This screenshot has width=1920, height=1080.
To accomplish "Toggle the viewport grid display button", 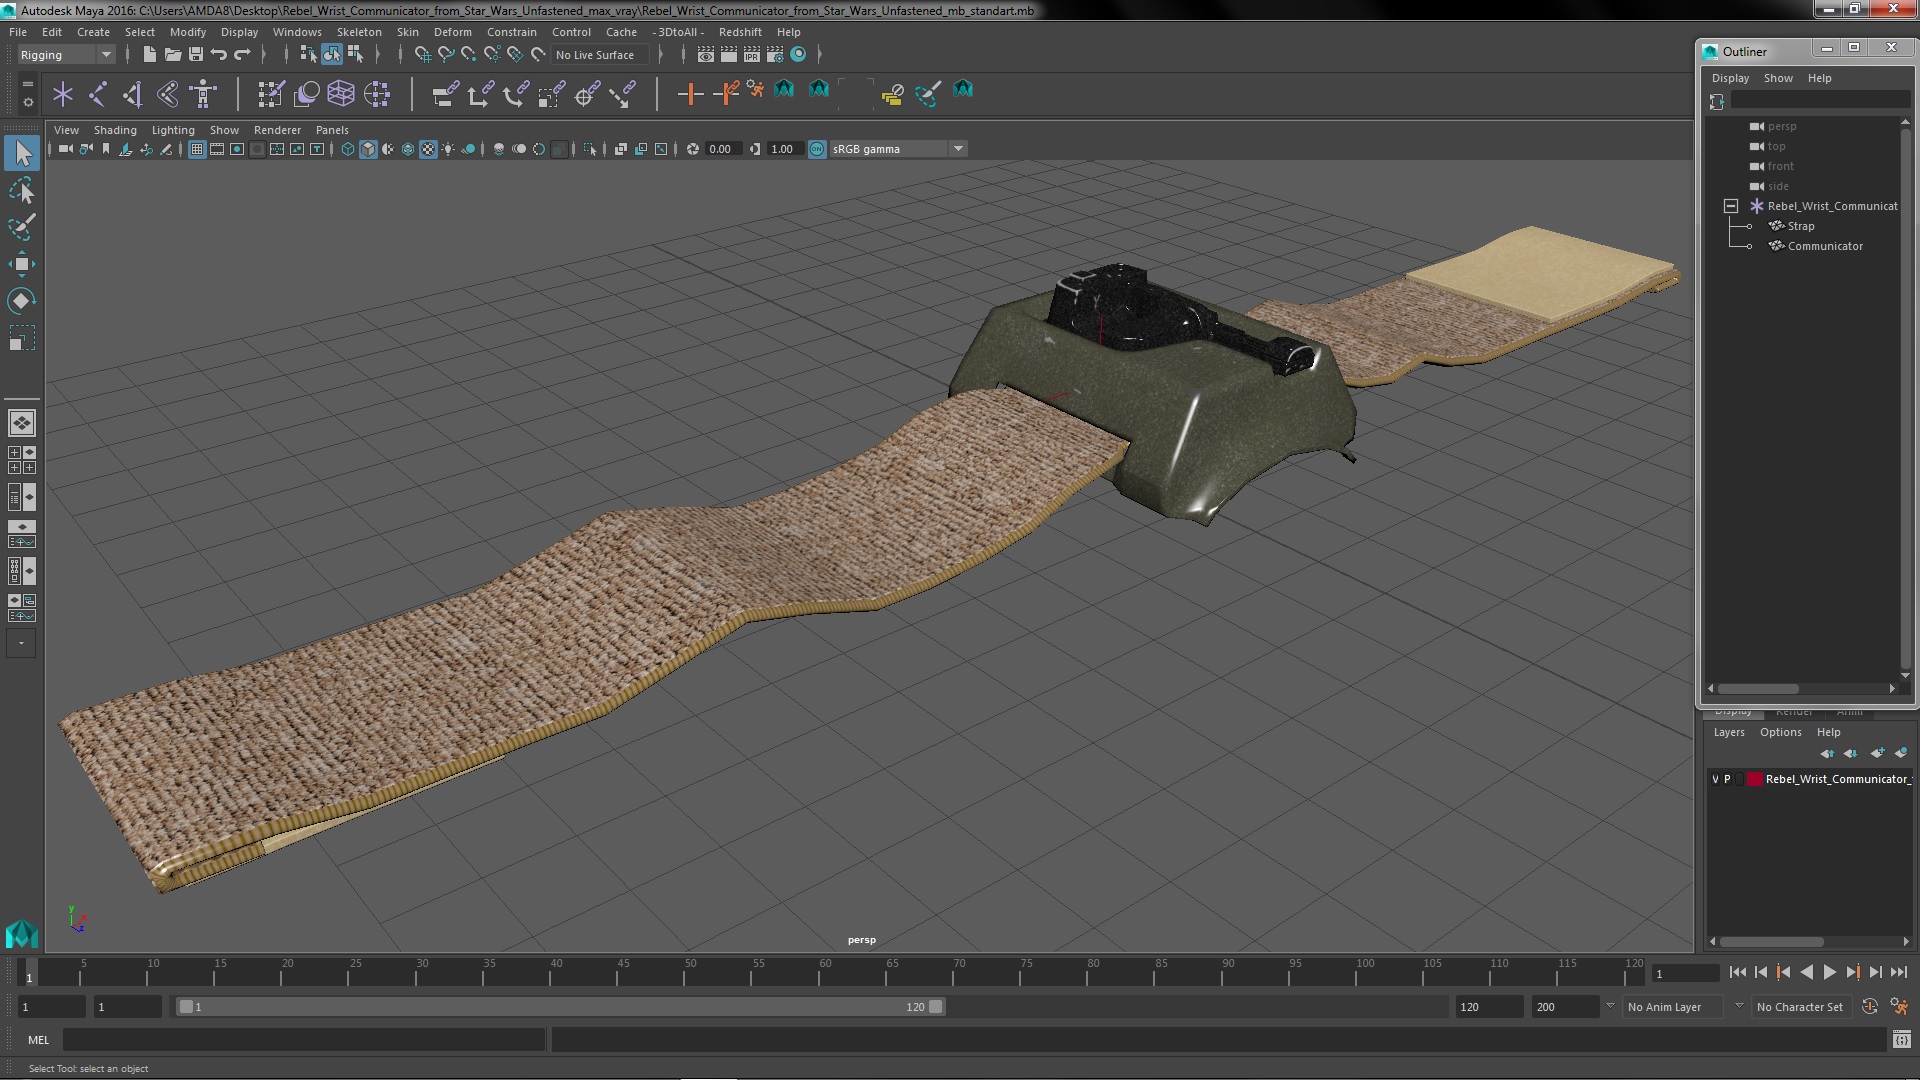I will click(x=197, y=149).
